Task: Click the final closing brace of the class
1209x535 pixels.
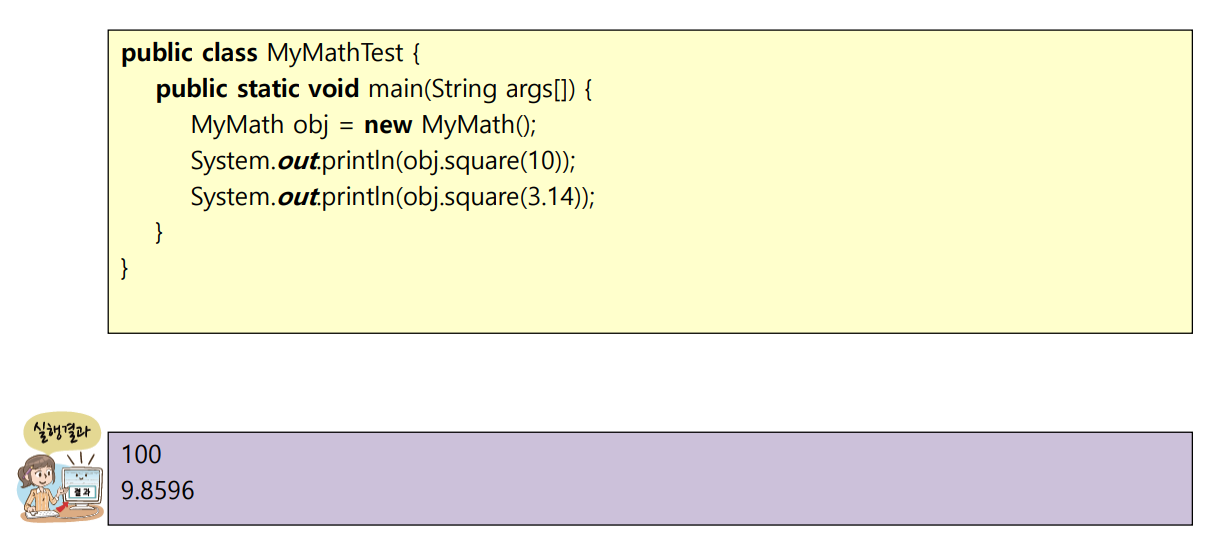Action: click(125, 268)
